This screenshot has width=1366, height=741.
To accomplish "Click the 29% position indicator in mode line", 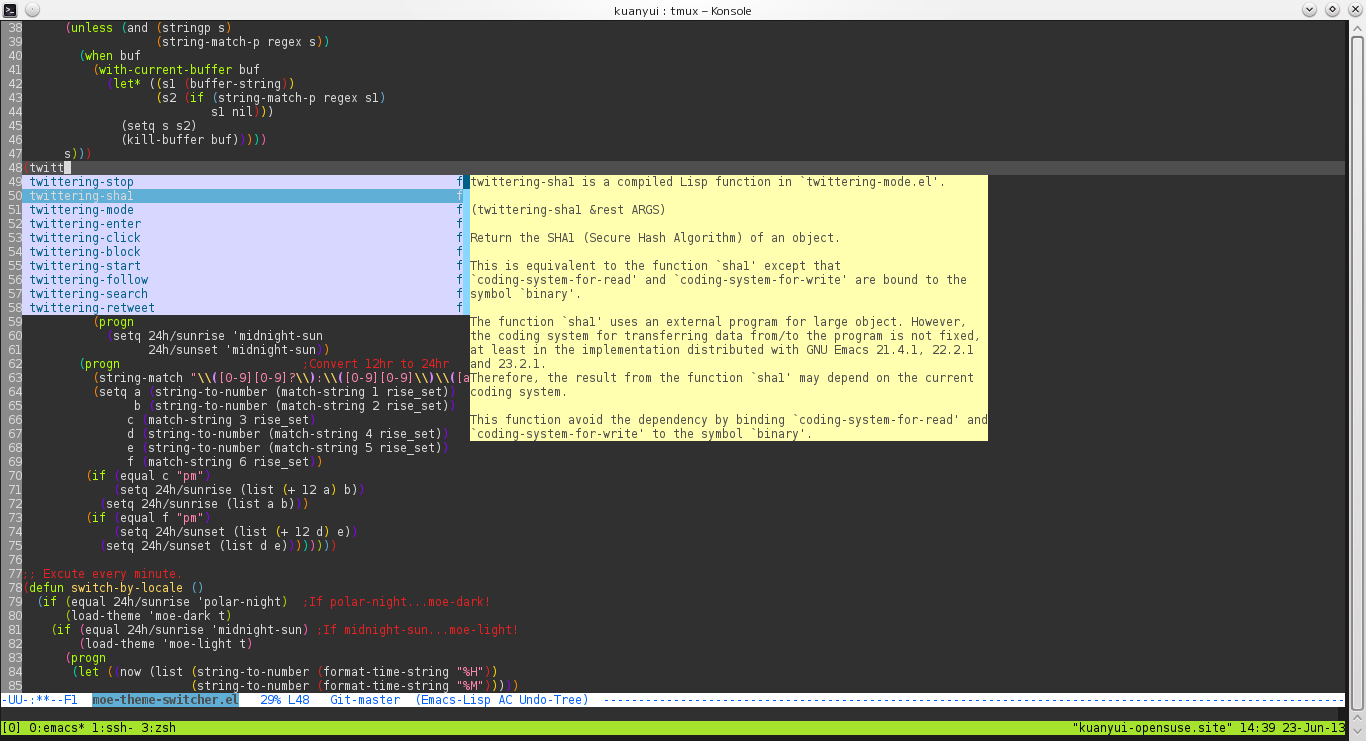I will tap(270, 700).
